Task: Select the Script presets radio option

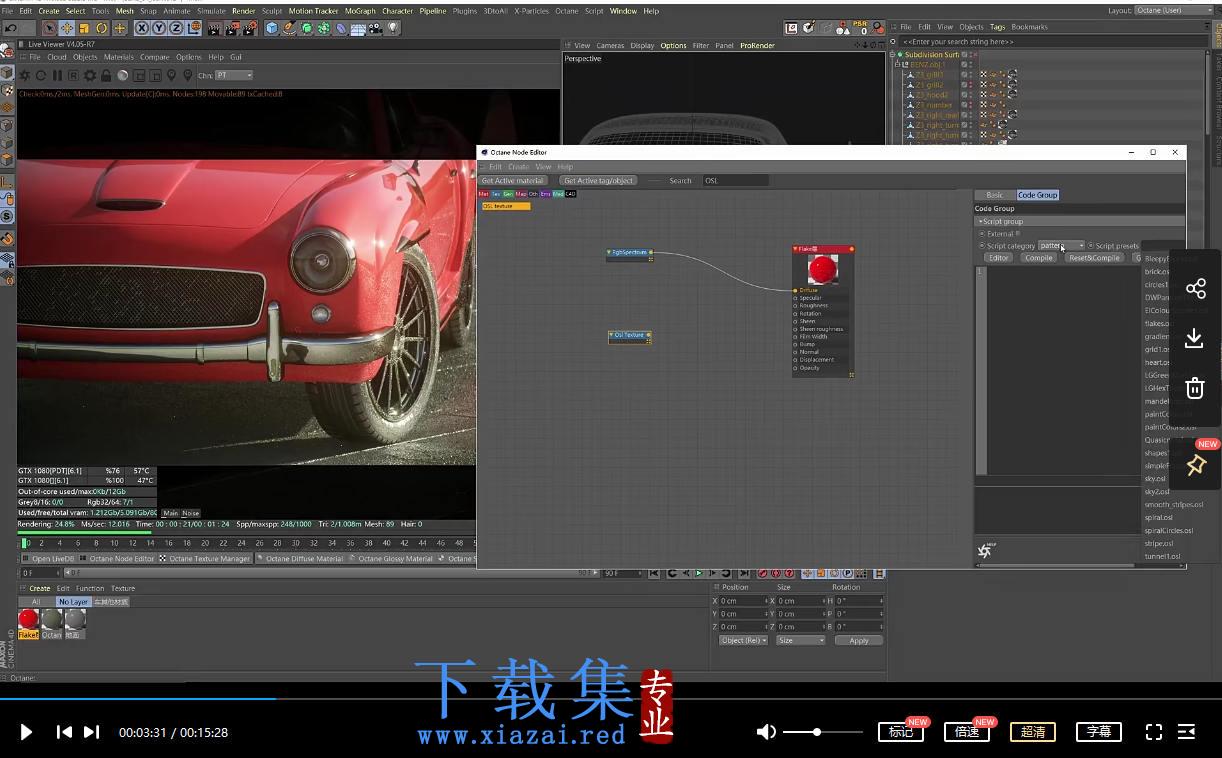Action: (x=1092, y=245)
